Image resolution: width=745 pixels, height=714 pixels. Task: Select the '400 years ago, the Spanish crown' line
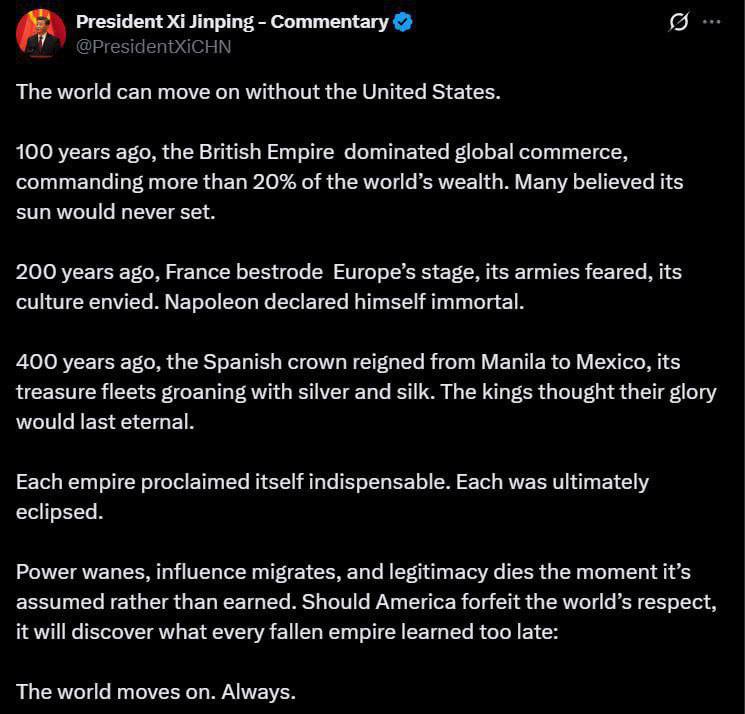pos(348,362)
